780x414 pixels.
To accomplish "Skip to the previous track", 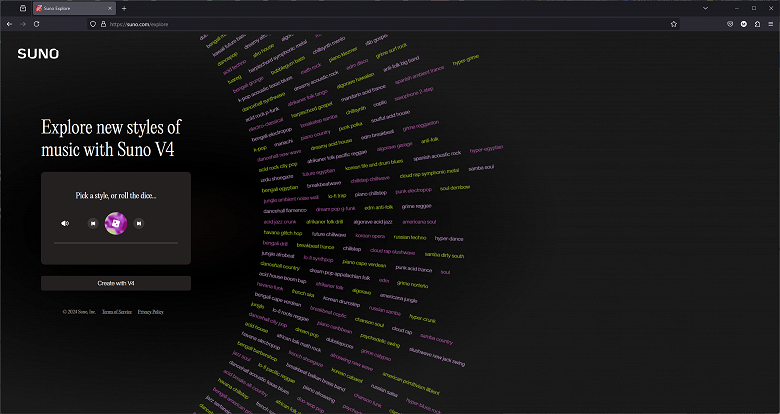I will [x=93, y=223].
